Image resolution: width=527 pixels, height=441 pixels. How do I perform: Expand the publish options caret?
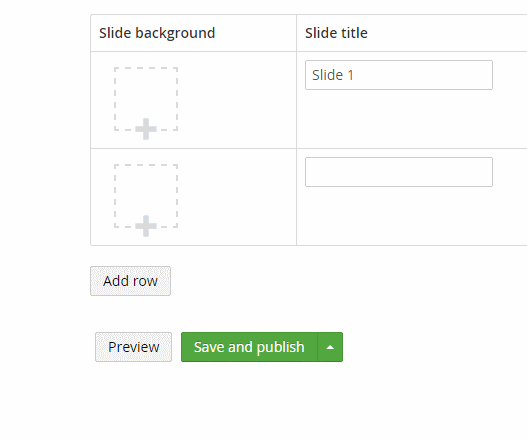tap(330, 347)
